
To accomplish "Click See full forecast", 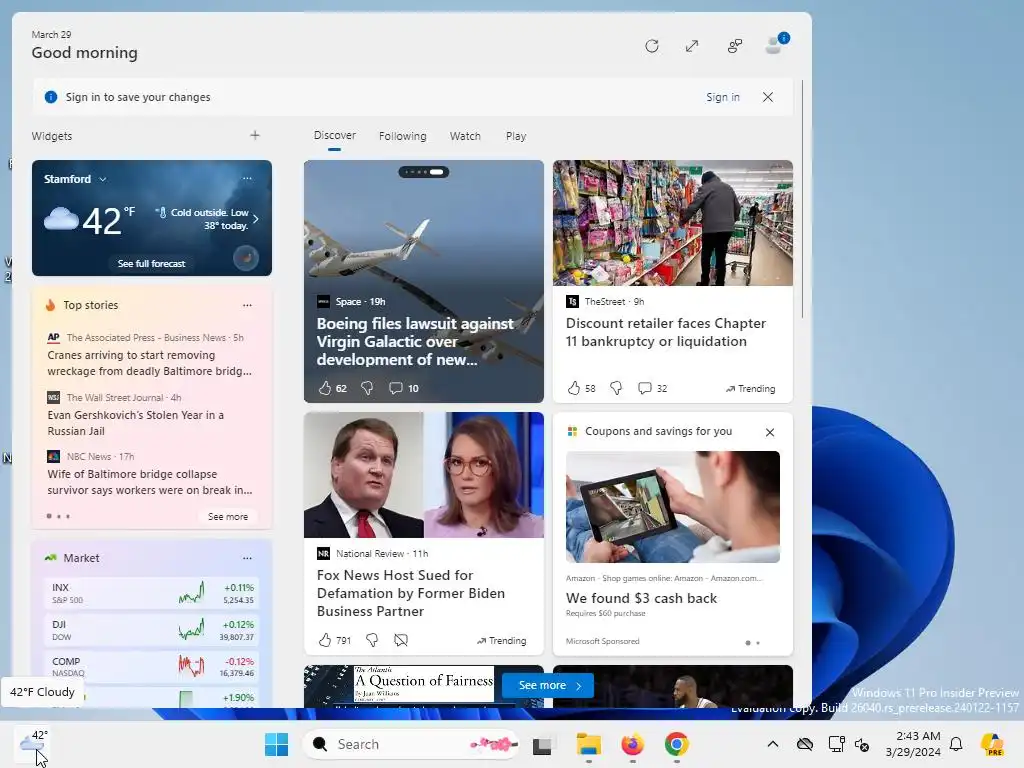I will tap(152, 263).
